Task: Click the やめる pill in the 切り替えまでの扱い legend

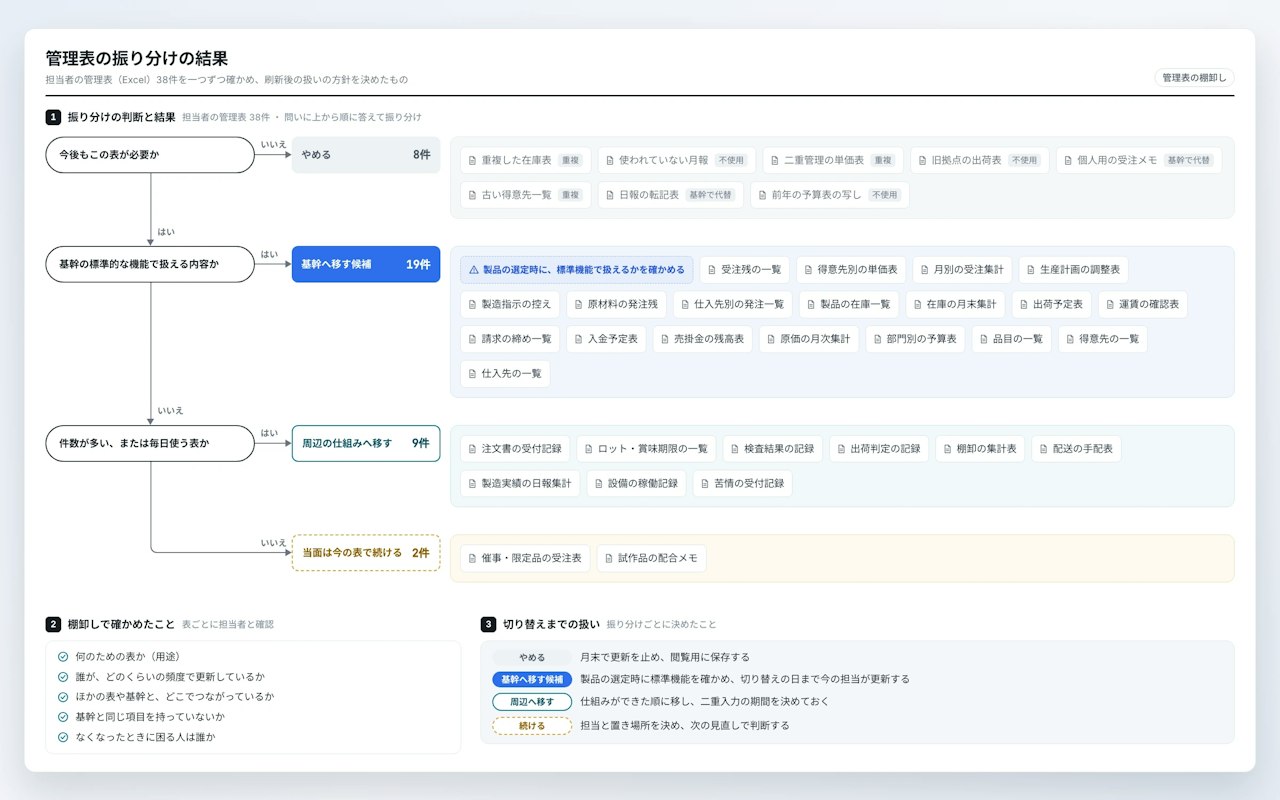Action: (532, 657)
